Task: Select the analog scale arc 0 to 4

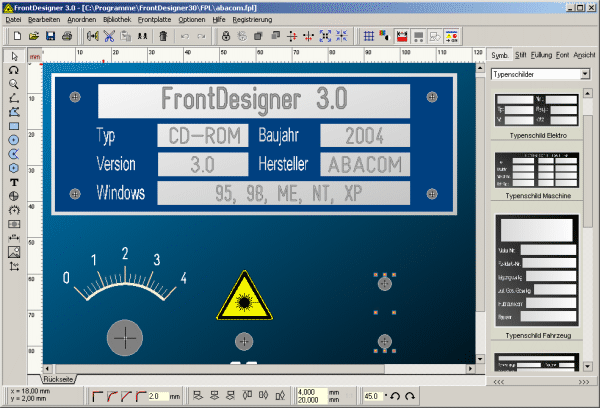Action: (x=125, y=274)
